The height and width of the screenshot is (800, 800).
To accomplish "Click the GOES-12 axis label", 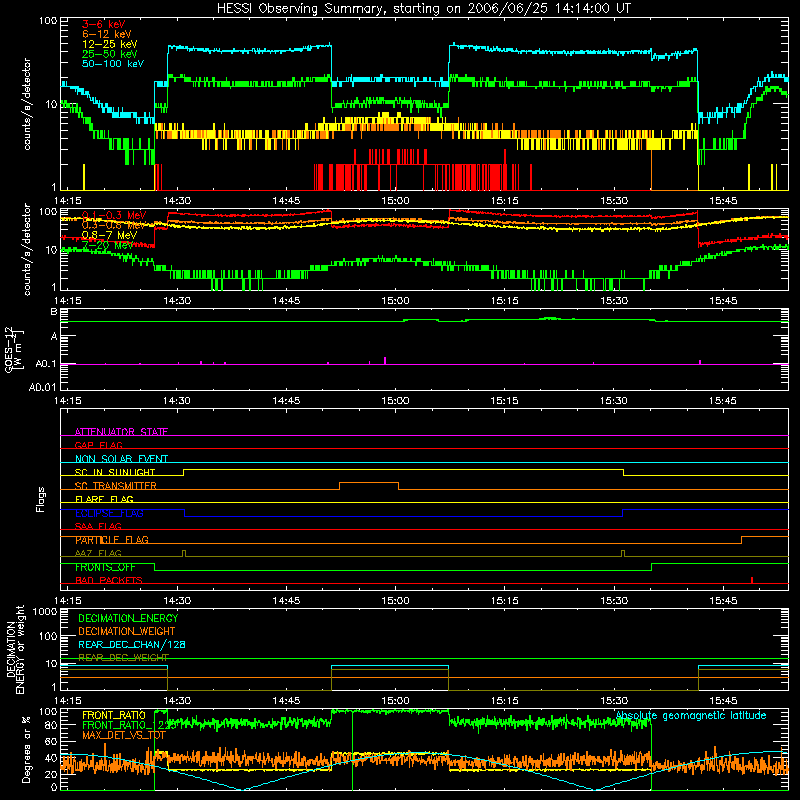I will point(14,349).
